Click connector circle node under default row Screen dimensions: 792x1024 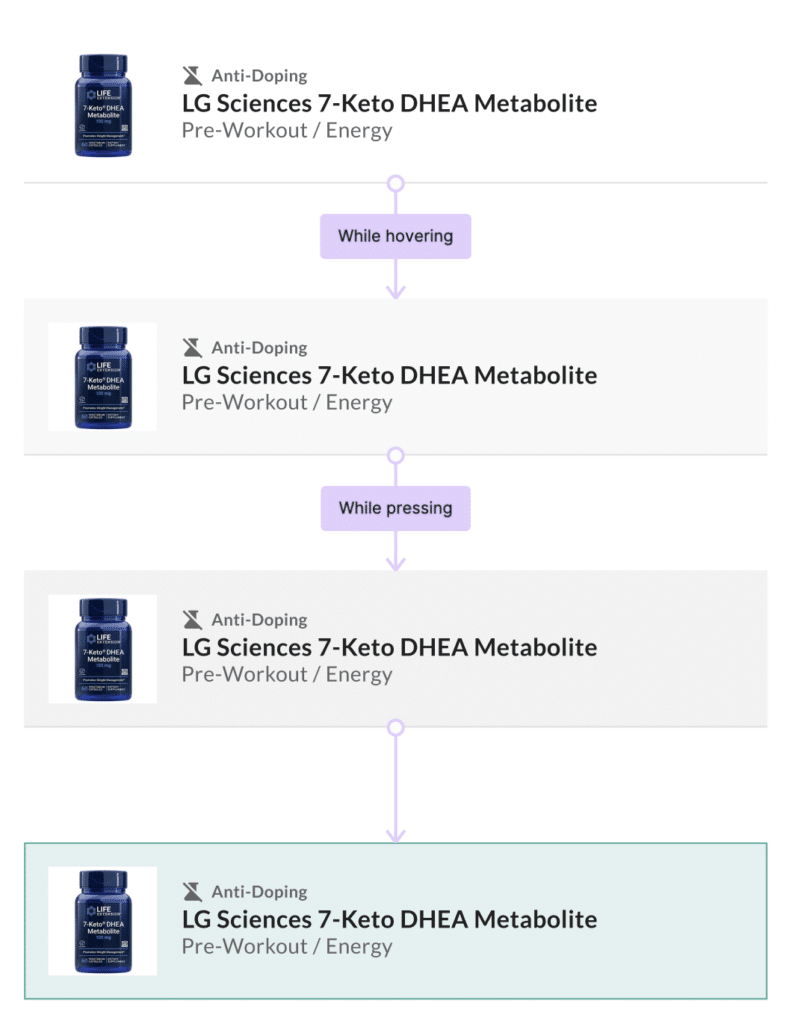(x=396, y=184)
